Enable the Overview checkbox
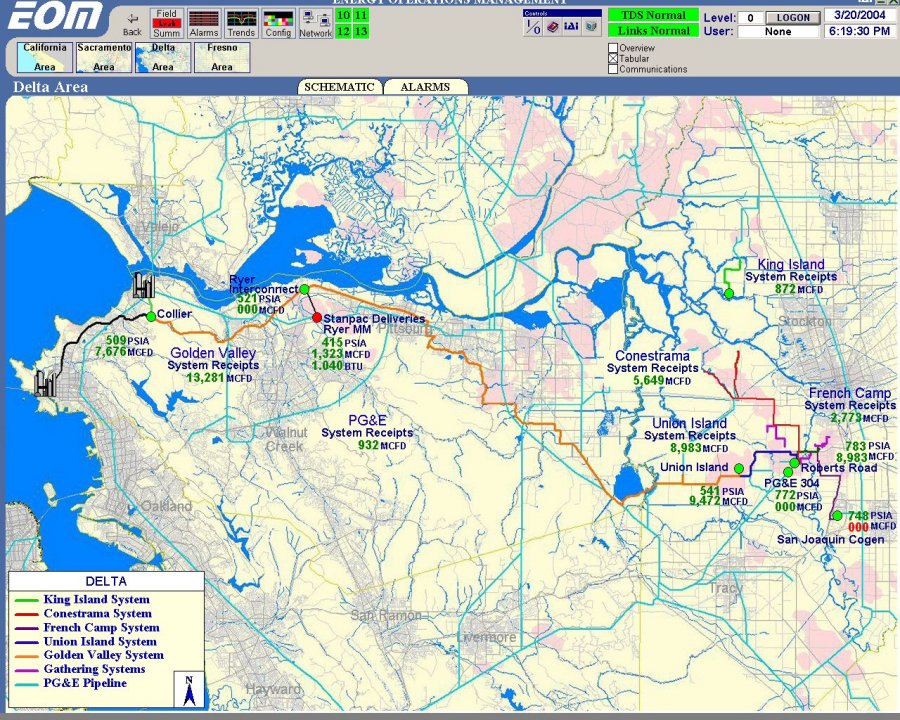The width and height of the screenshot is (900, 720). pyautogui.click(x=613, y=48)
